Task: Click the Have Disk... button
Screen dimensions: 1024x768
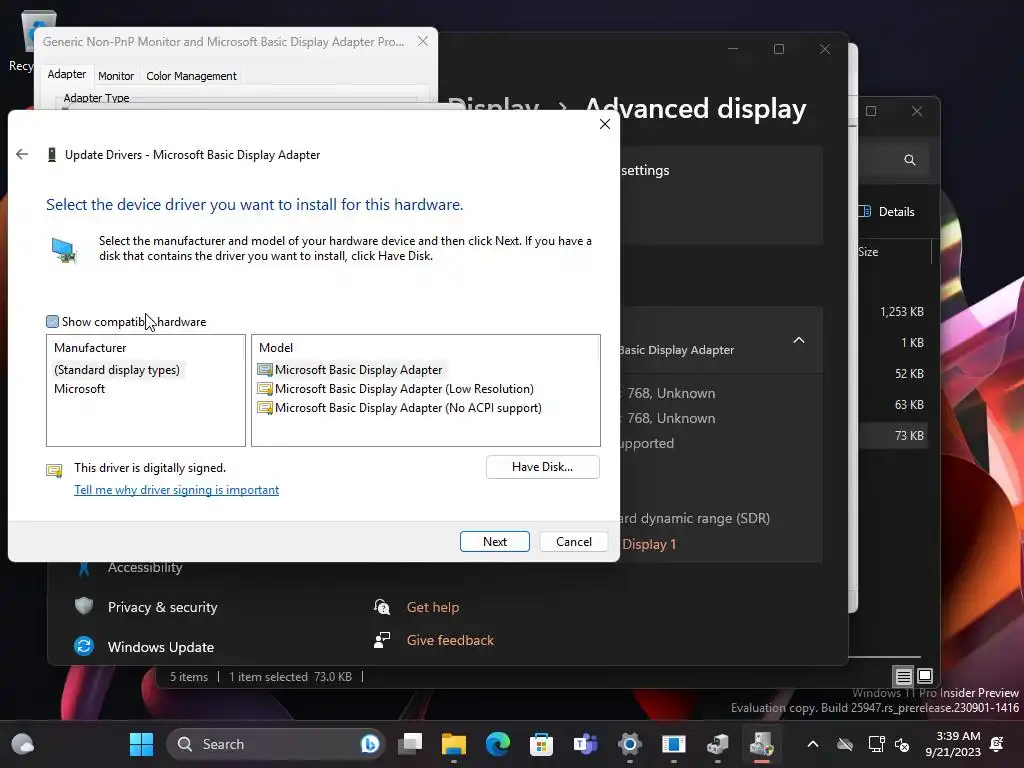Action: [542, 467]
